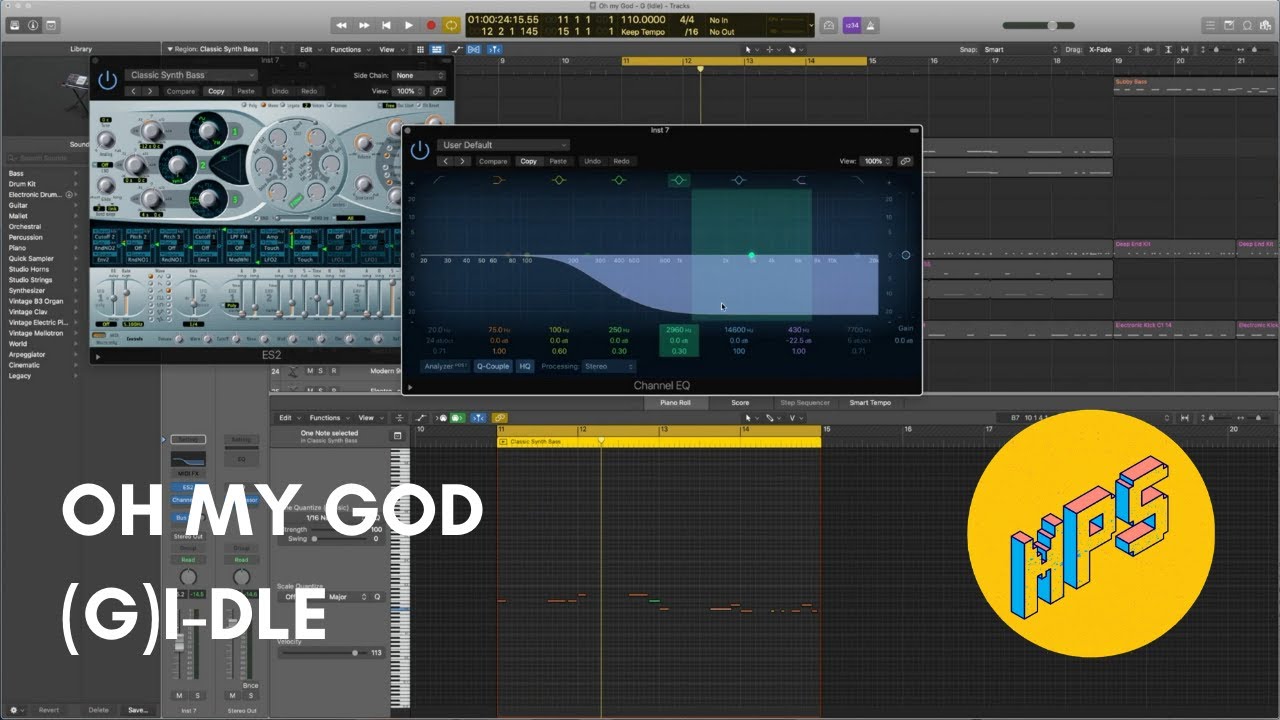Toggle Channel EQ power button

pos(420,151)
